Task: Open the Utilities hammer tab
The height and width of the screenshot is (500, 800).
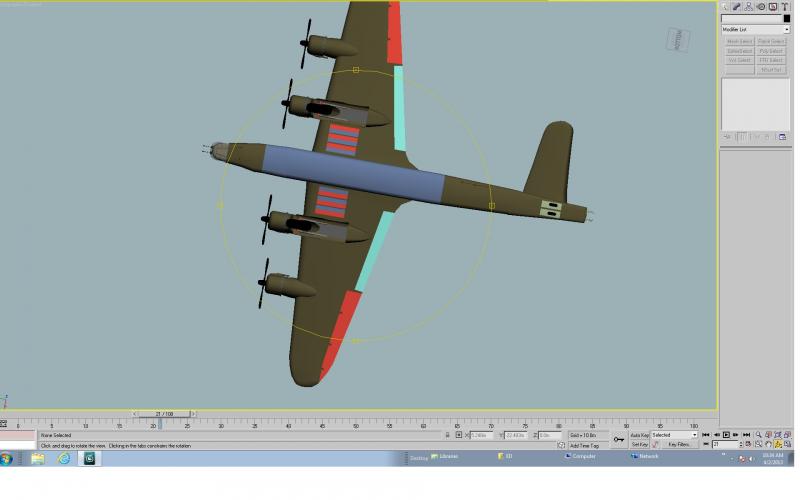Action: 785,7
